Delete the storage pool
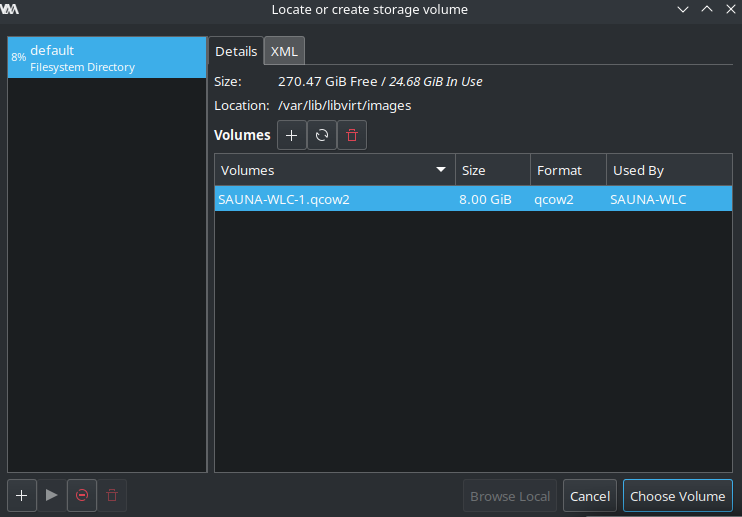This screenshot has width=742, height=517. [112, 495]
